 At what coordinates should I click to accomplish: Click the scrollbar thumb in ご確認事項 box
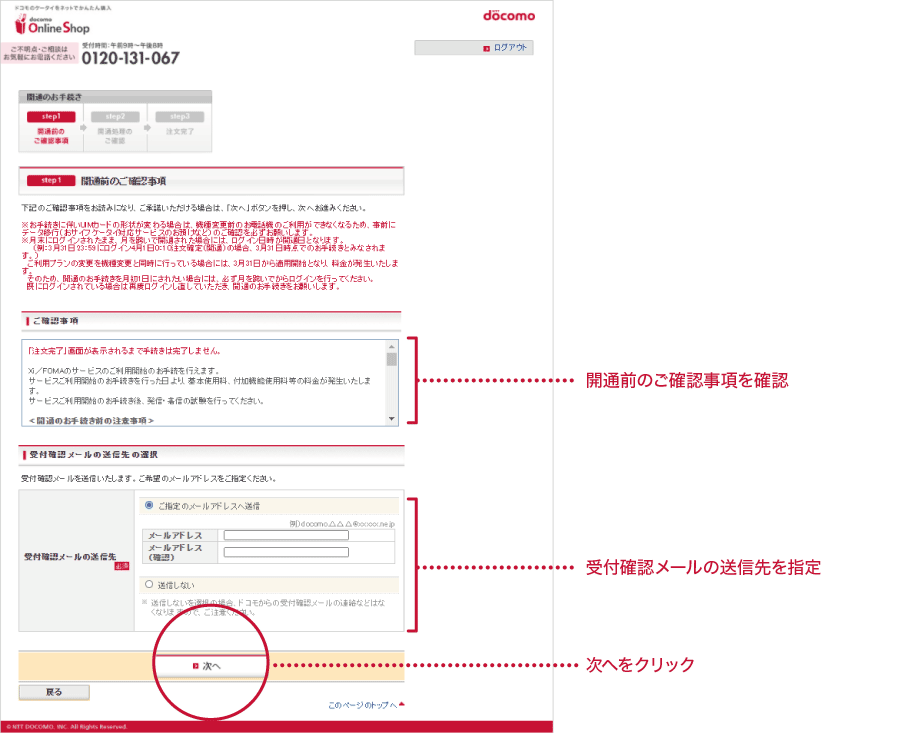pyautogui.click(x=392, y=359)
